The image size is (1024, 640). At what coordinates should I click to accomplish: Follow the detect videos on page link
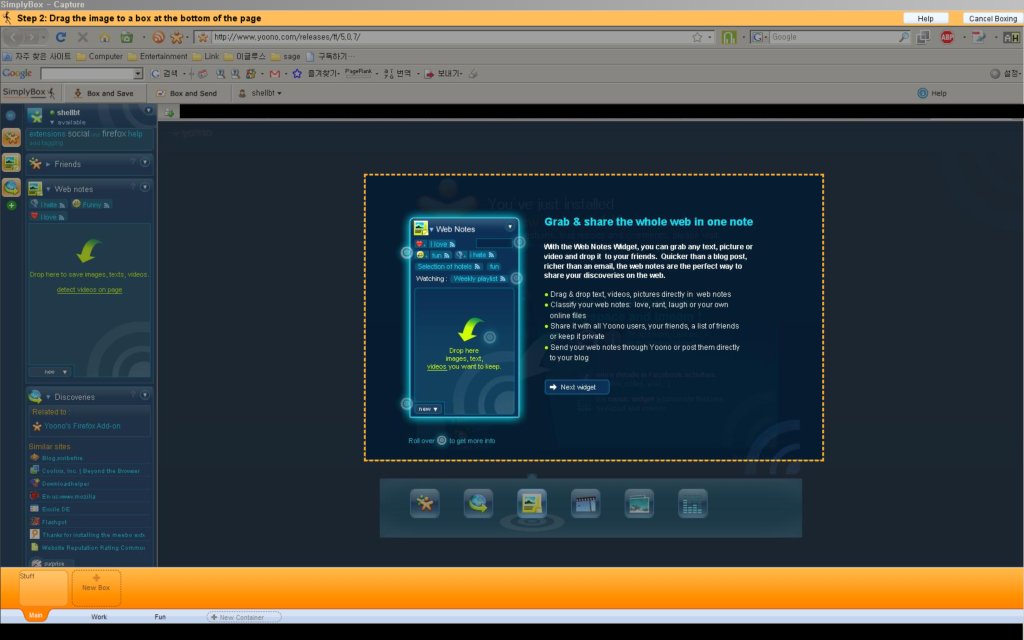(89, 290)
